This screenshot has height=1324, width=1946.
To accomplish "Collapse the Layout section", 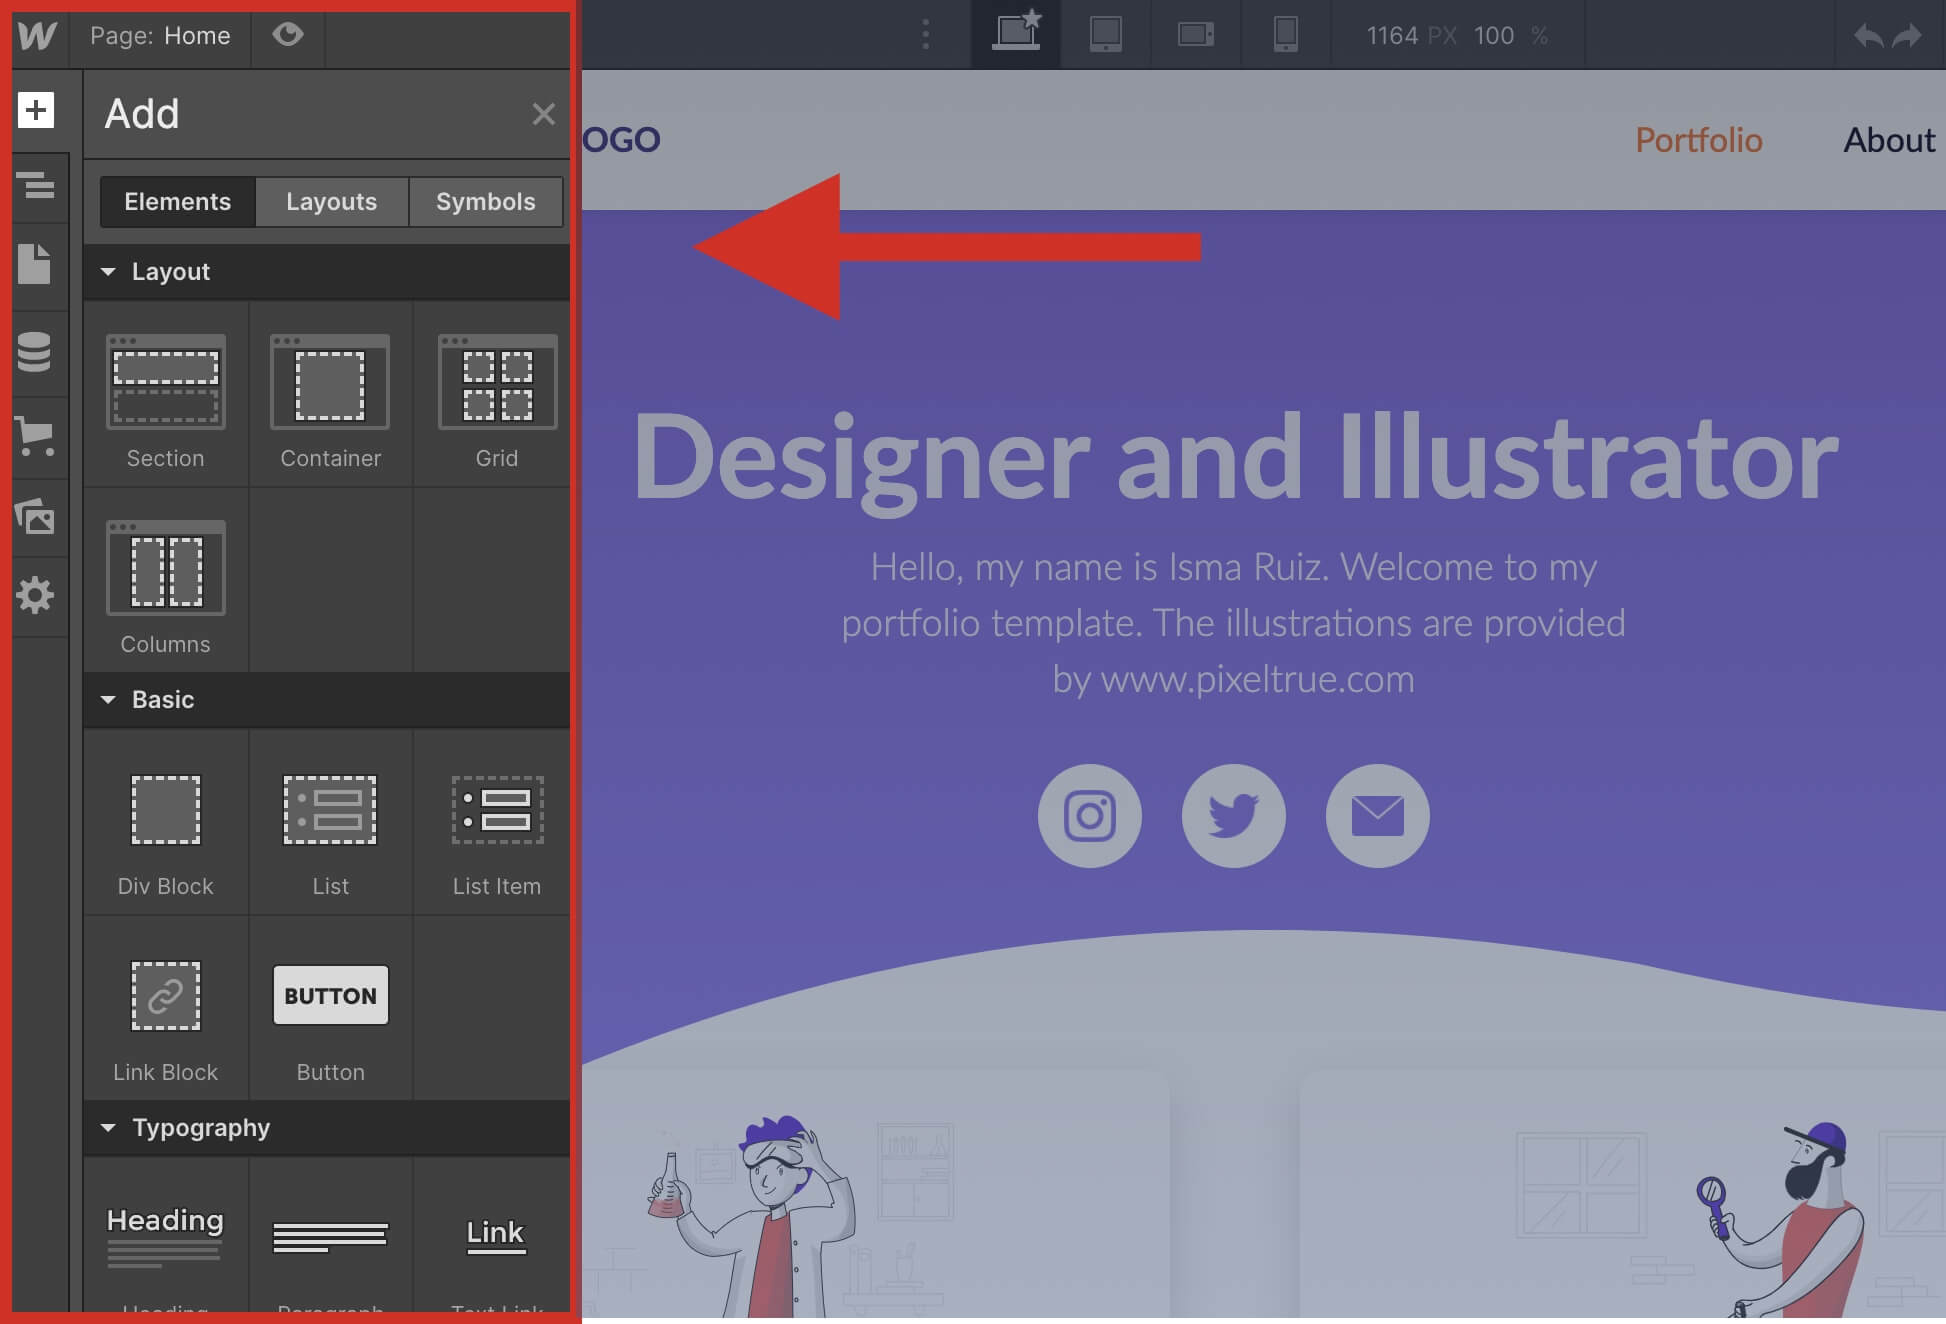I will click(x=326, y=272).
